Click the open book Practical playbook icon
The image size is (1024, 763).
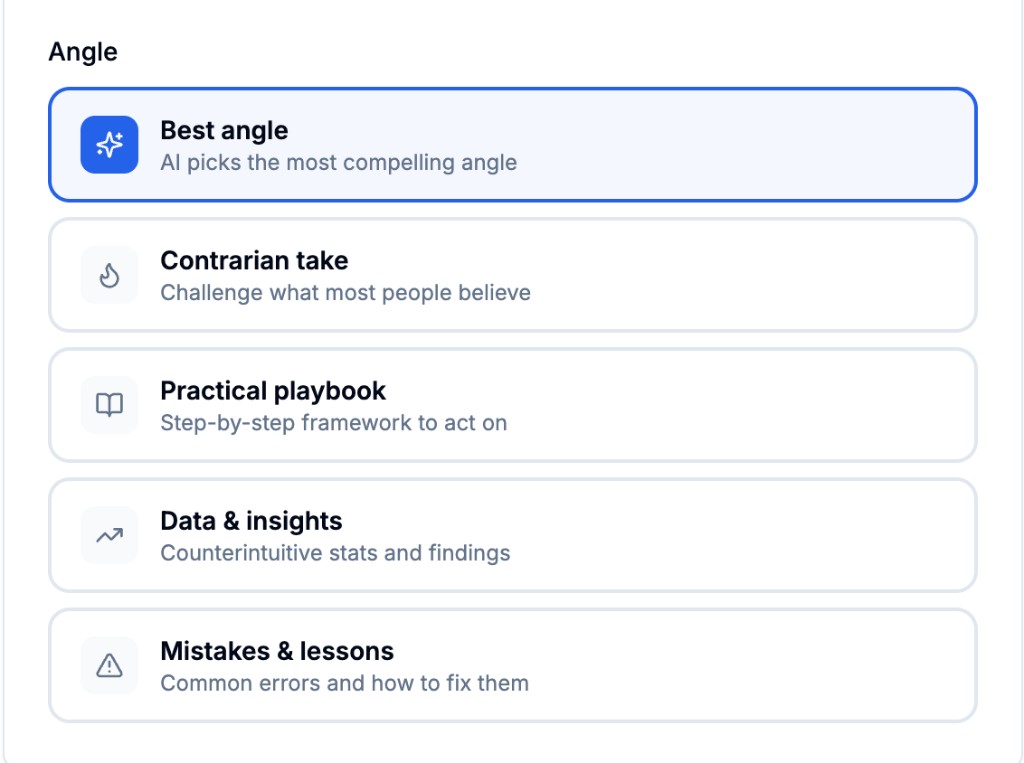(x=109, y=405)
